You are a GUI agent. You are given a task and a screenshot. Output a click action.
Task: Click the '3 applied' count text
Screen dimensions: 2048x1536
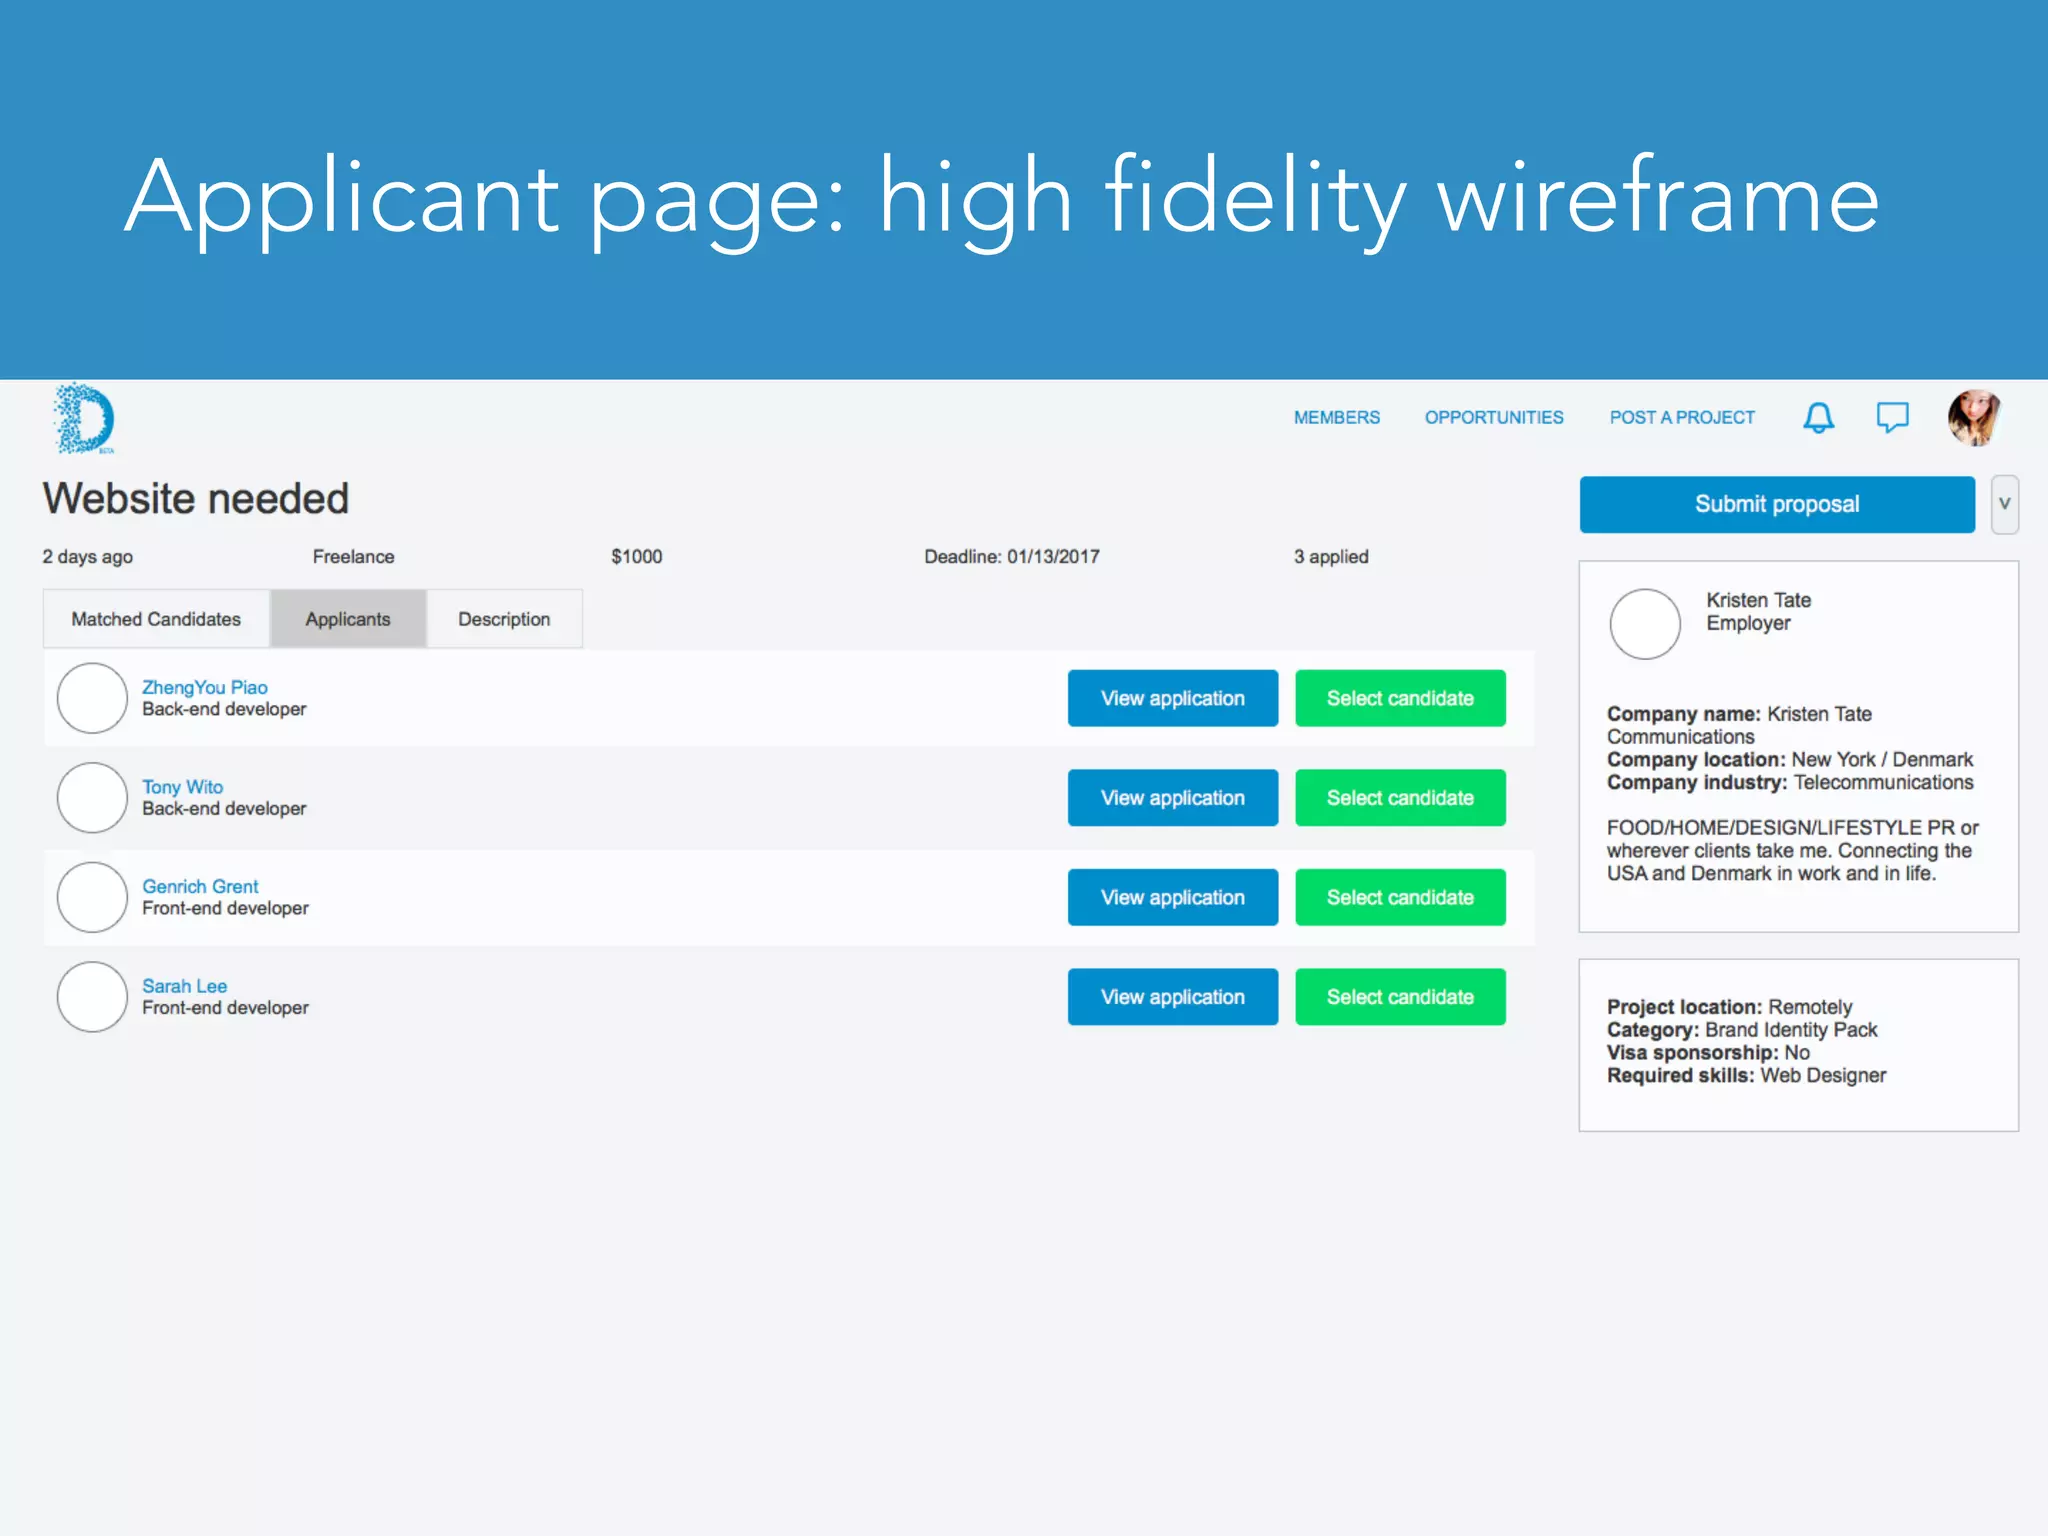1331,557
